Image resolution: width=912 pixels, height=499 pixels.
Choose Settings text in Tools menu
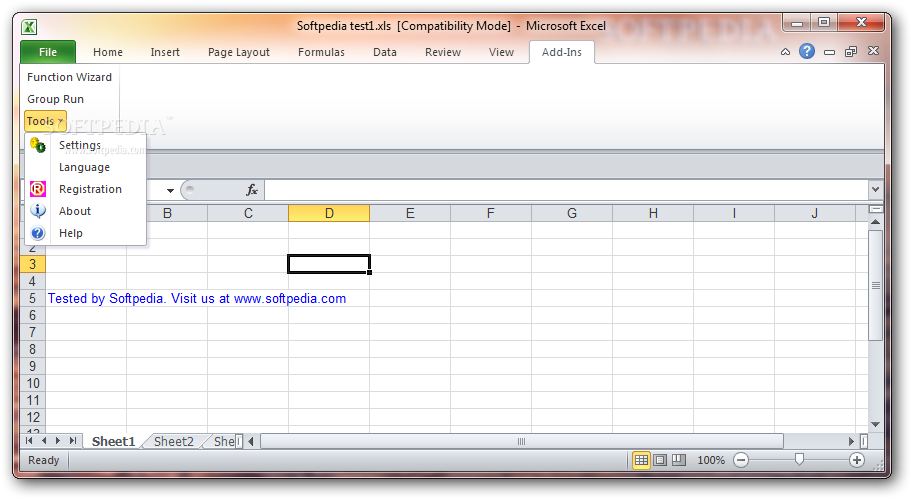[x=80, y=145]
